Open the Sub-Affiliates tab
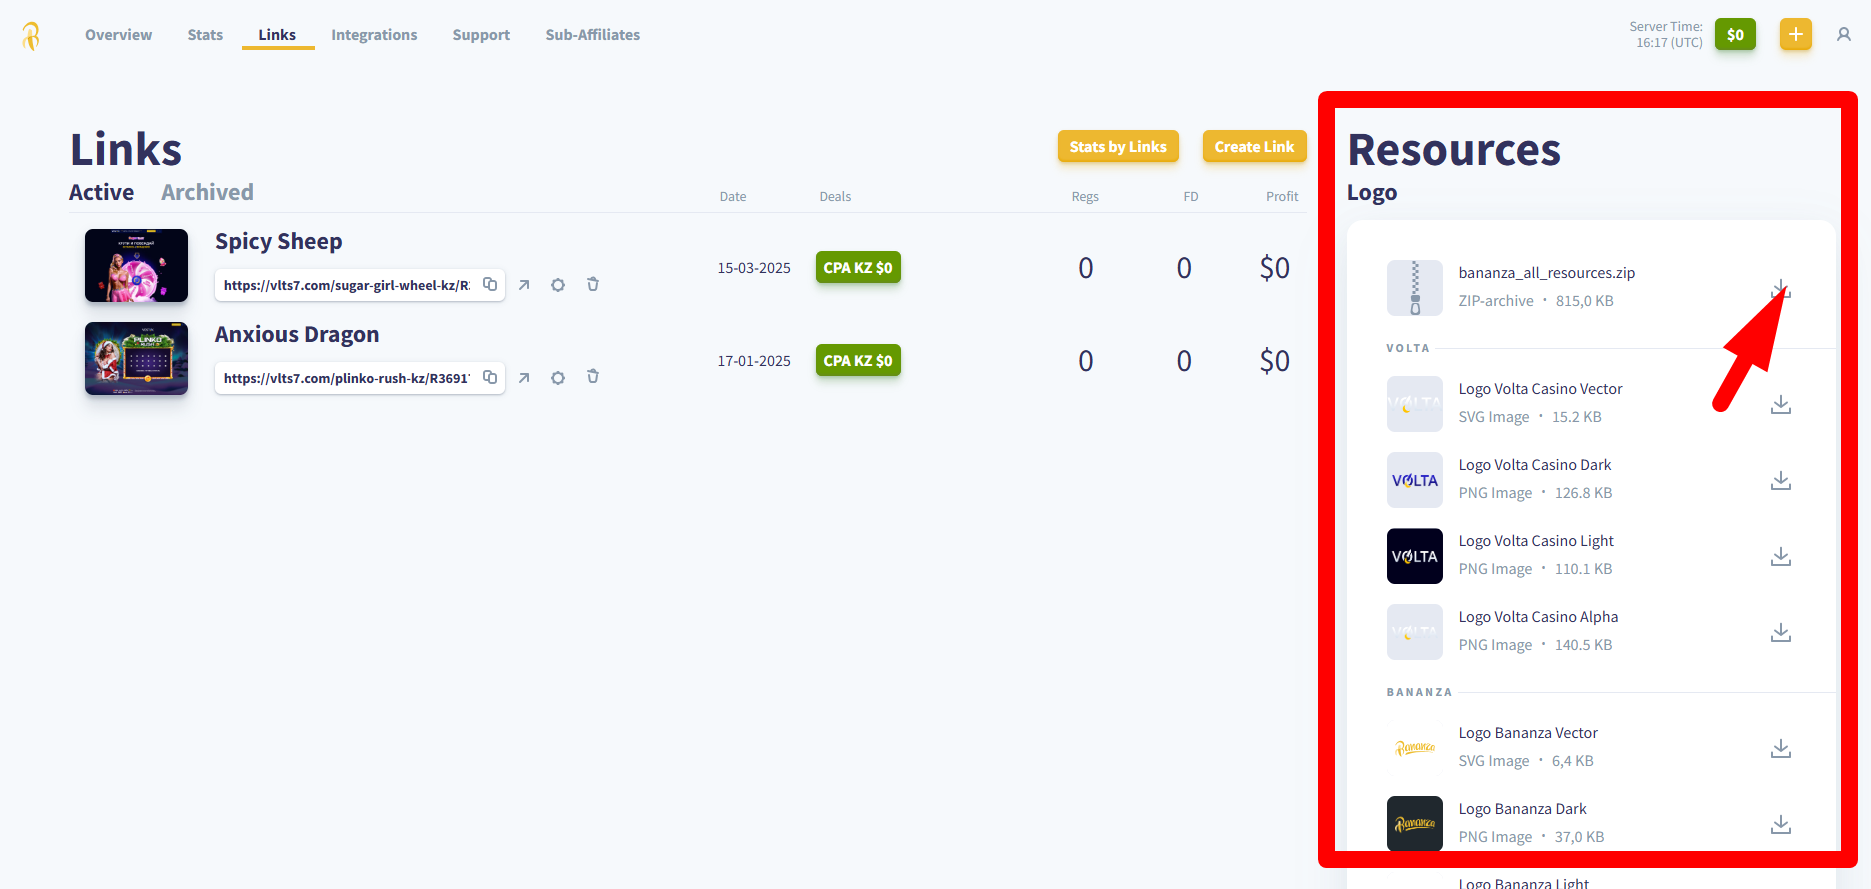The width and height of the screenshot is (1871, 889). pyautogui.click(x=593, y=35)
